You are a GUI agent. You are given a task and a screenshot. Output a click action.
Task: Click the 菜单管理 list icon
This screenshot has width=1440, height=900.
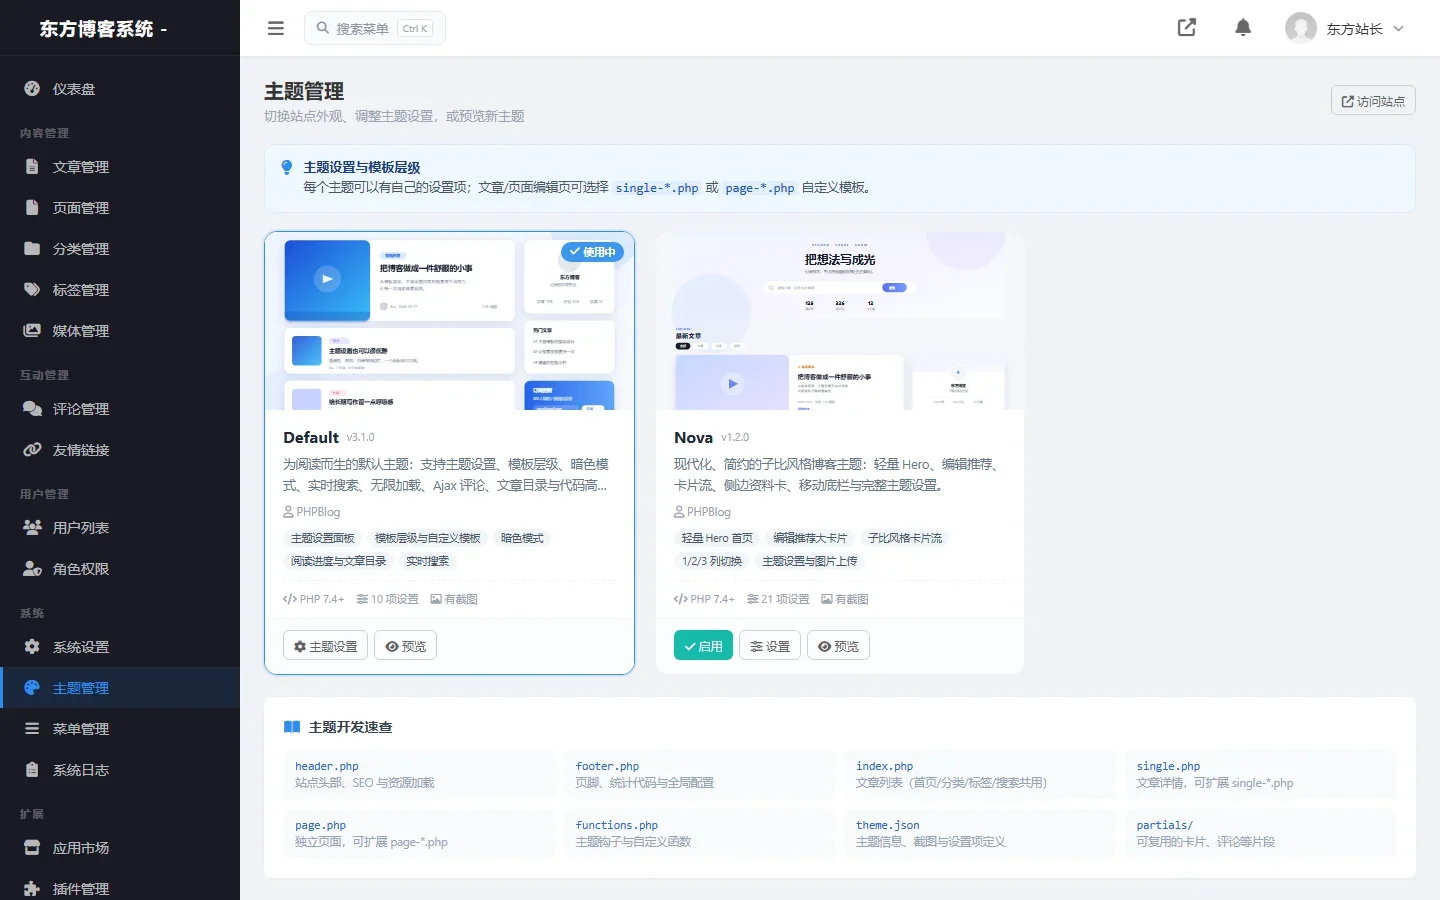coord(32,729)
